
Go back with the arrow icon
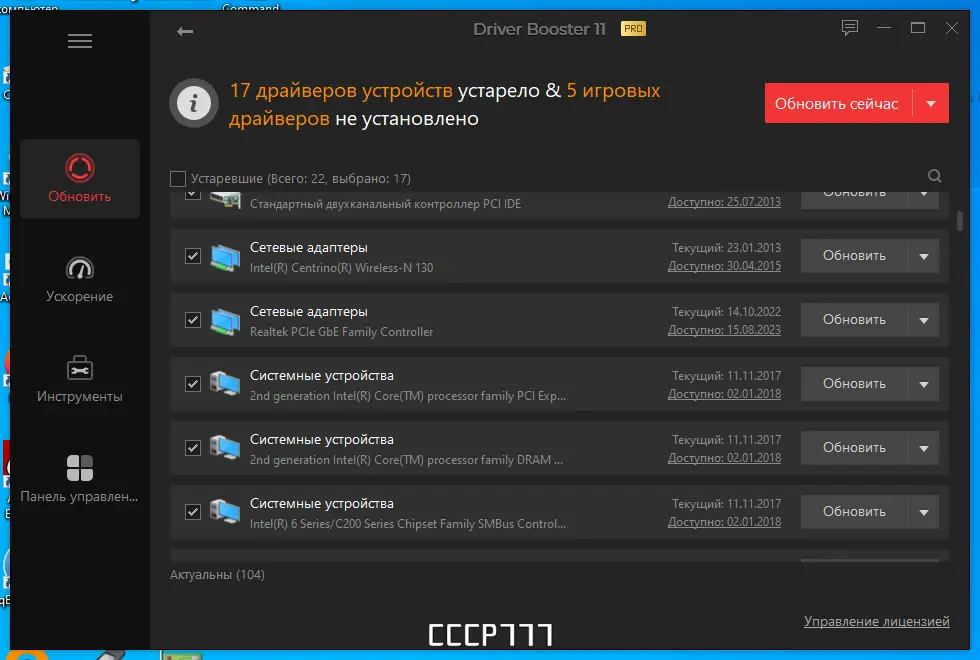pyautogui.click(x=185, y=31)
